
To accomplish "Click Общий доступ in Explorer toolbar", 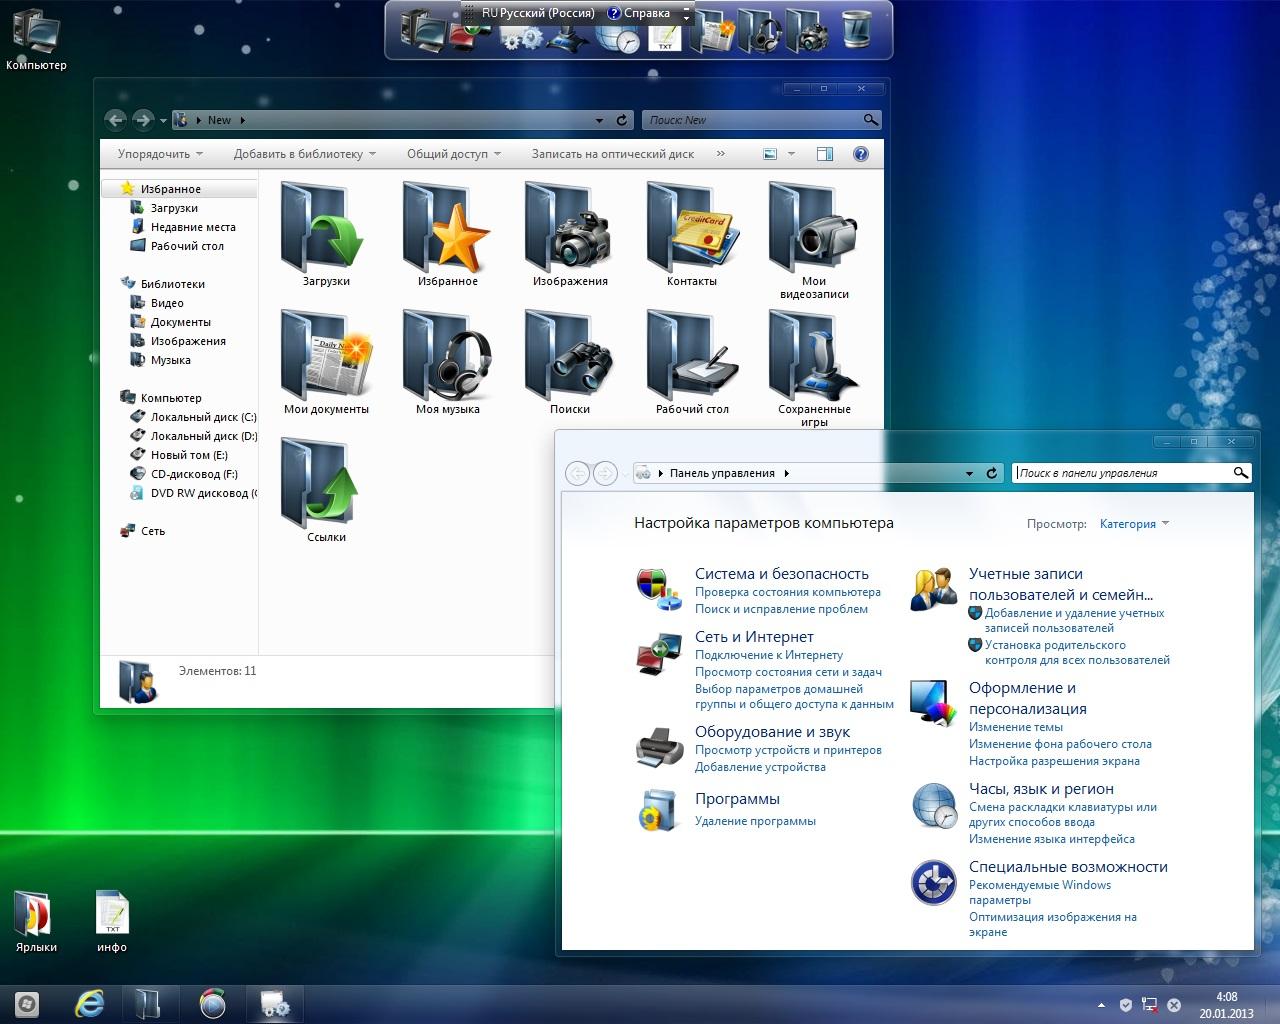I will (453, 154).
